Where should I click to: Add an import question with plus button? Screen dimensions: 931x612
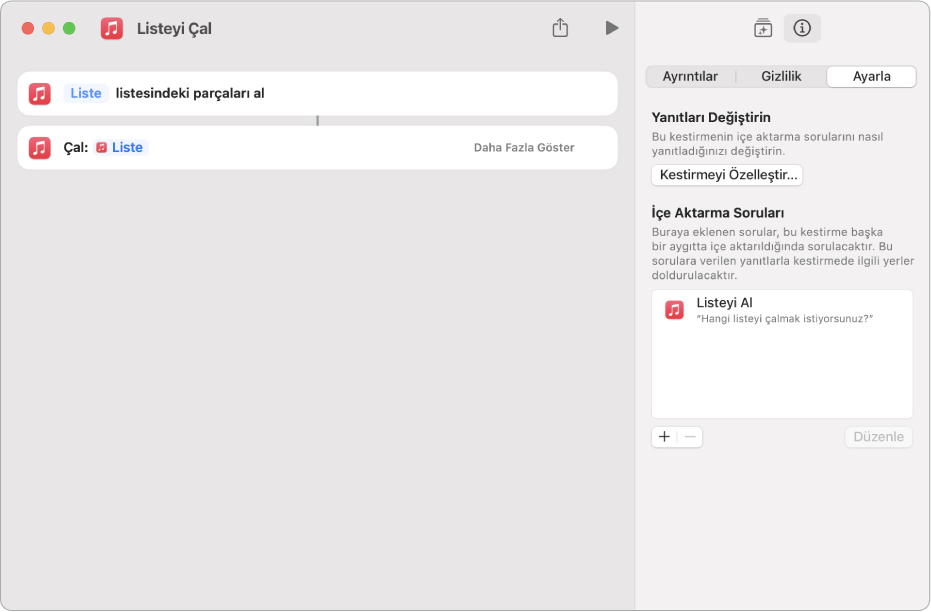click(x=664, y=437)
